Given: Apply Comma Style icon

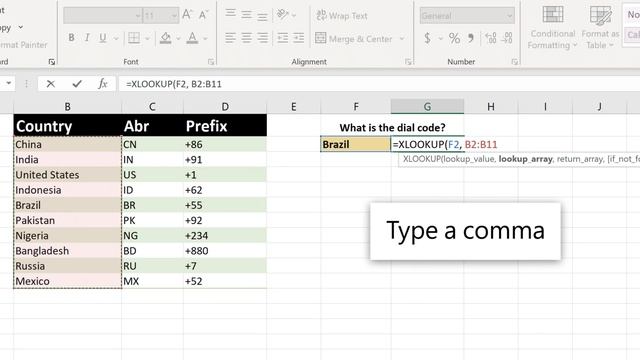Looking at the screenshot, I should coord(471,38).
